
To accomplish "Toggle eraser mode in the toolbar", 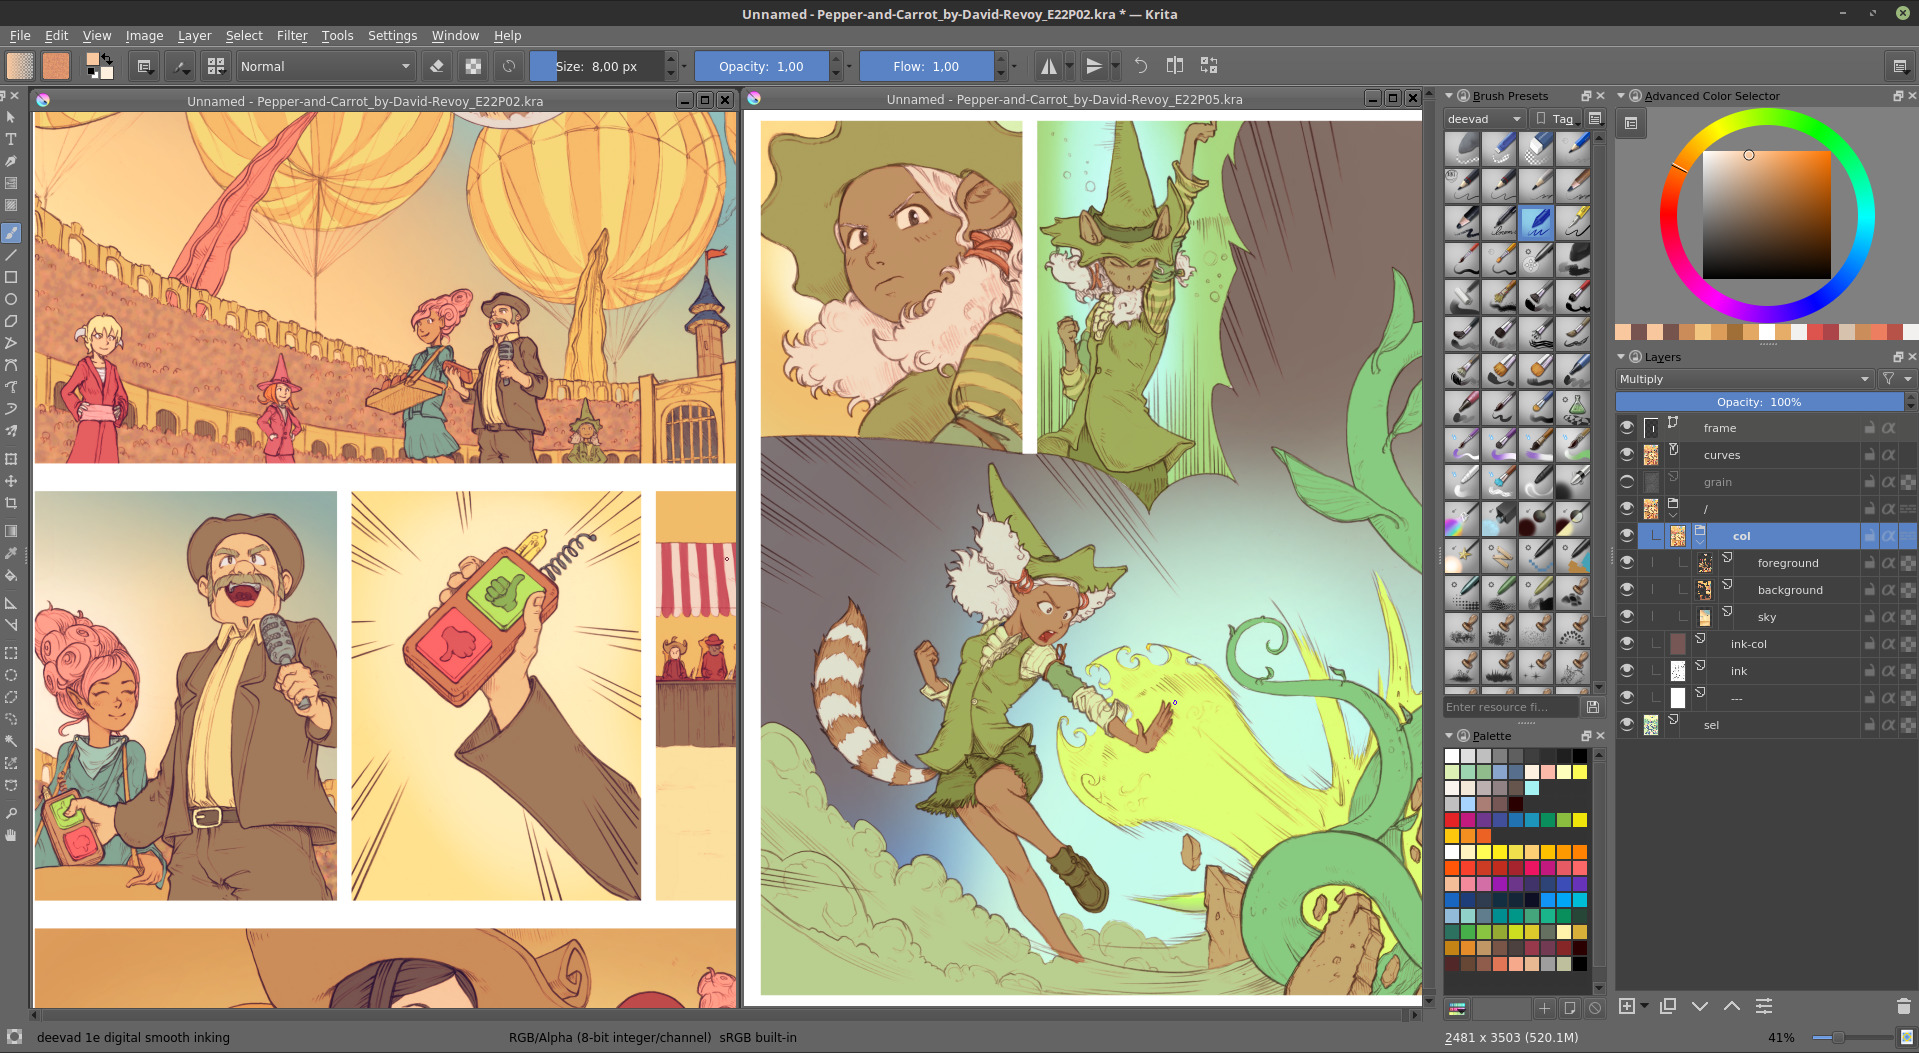I will (436, 66).
